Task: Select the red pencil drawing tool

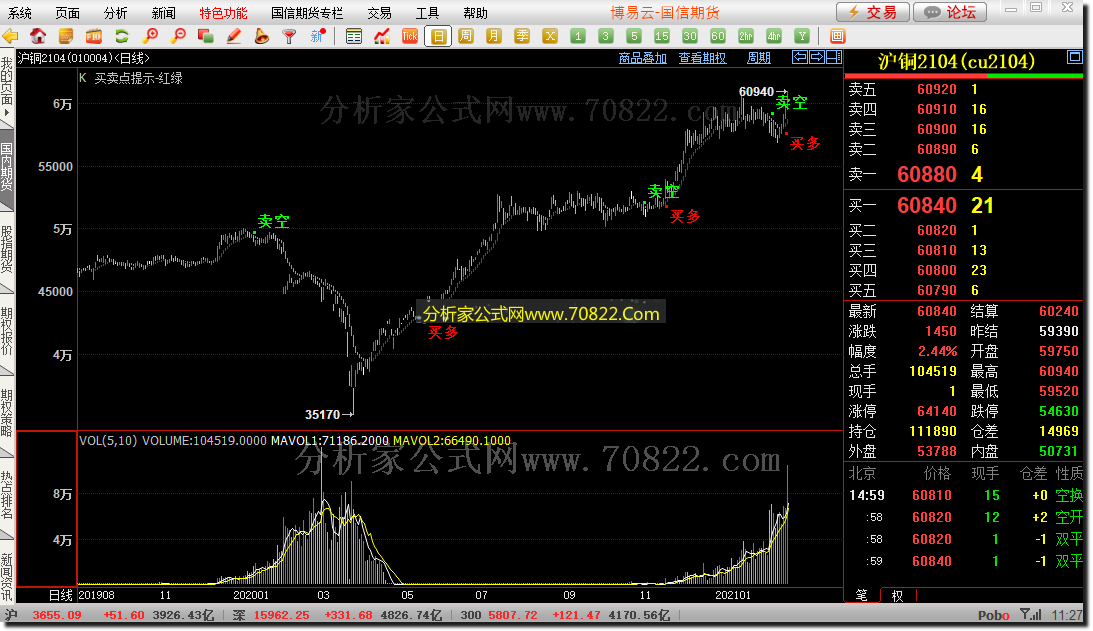Action: point(234,36)
